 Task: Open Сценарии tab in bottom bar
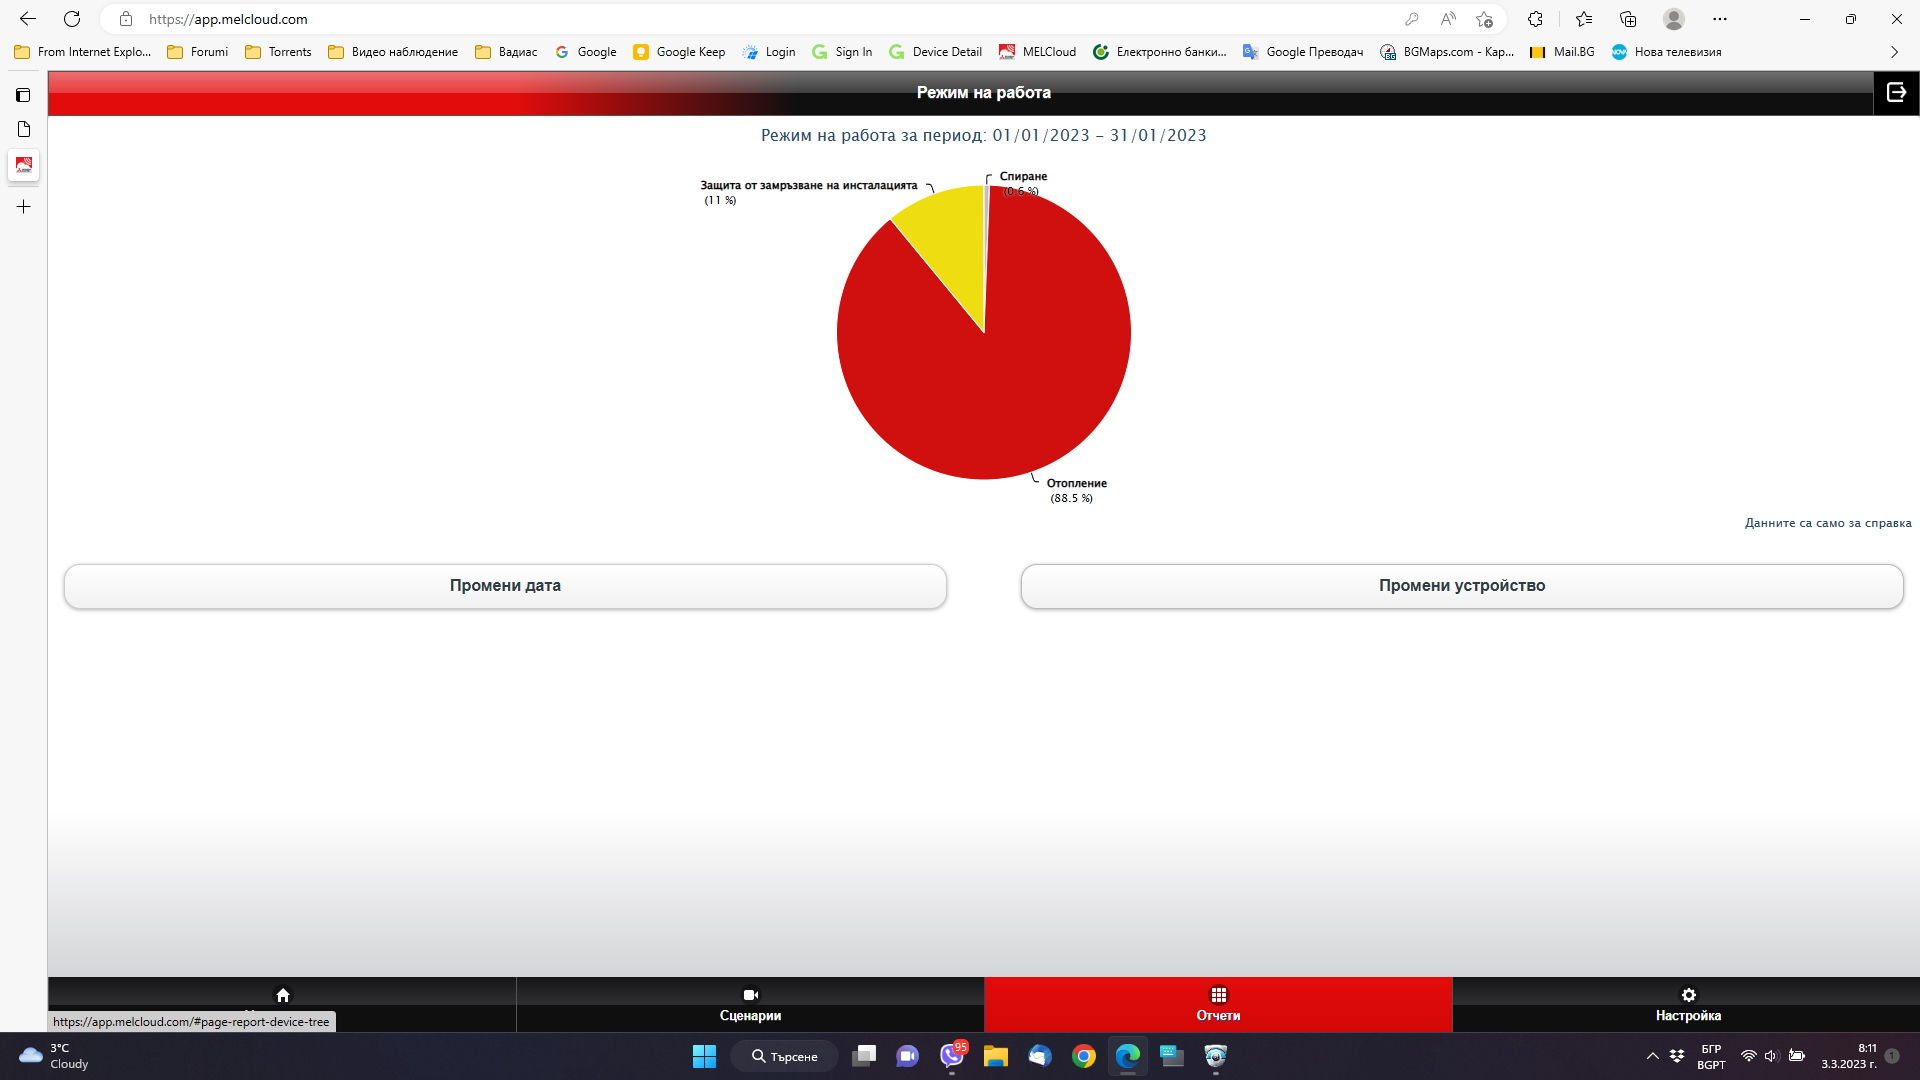coord(750,1004)
